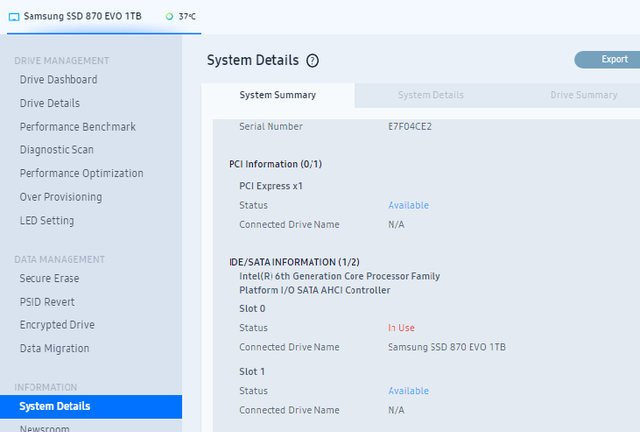Open the Diagnostic Scan section
Image resolution: width=640 pixels, height=432 pixels.
point(57,150)
